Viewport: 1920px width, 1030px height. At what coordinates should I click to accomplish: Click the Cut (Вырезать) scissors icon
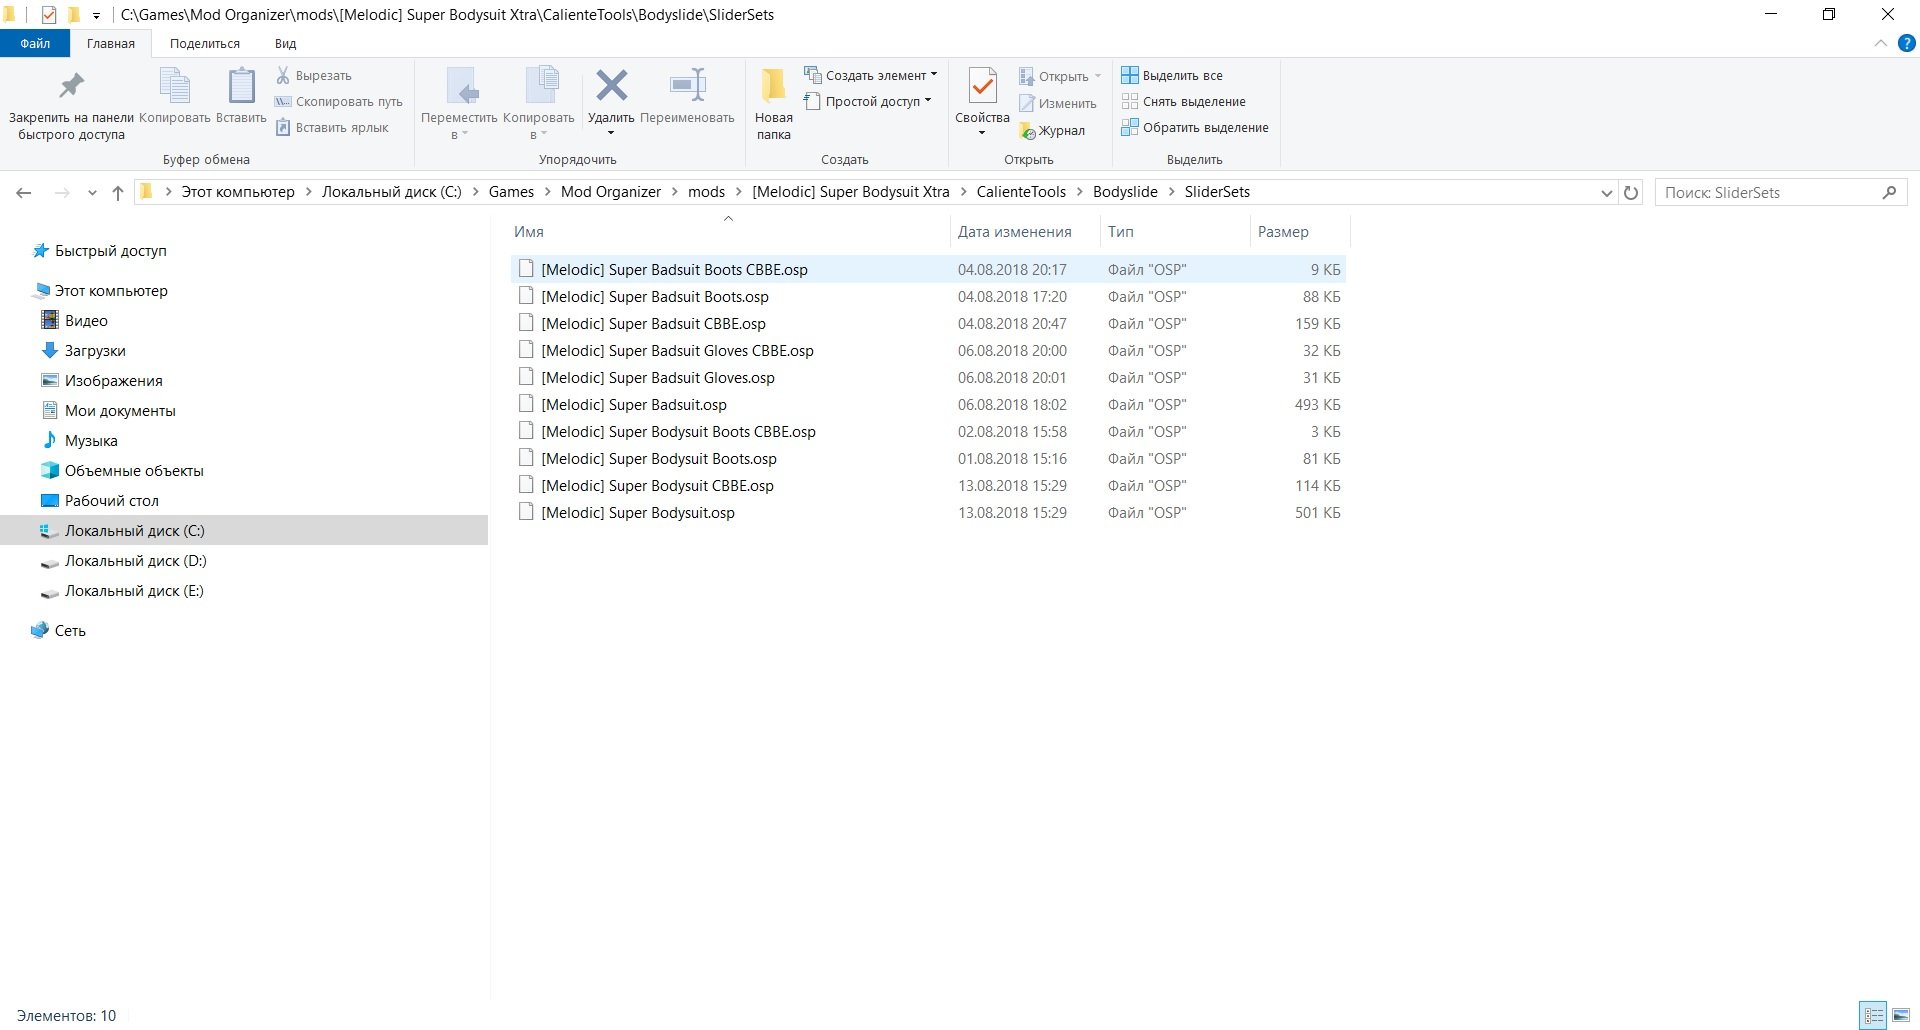[284, 75]
